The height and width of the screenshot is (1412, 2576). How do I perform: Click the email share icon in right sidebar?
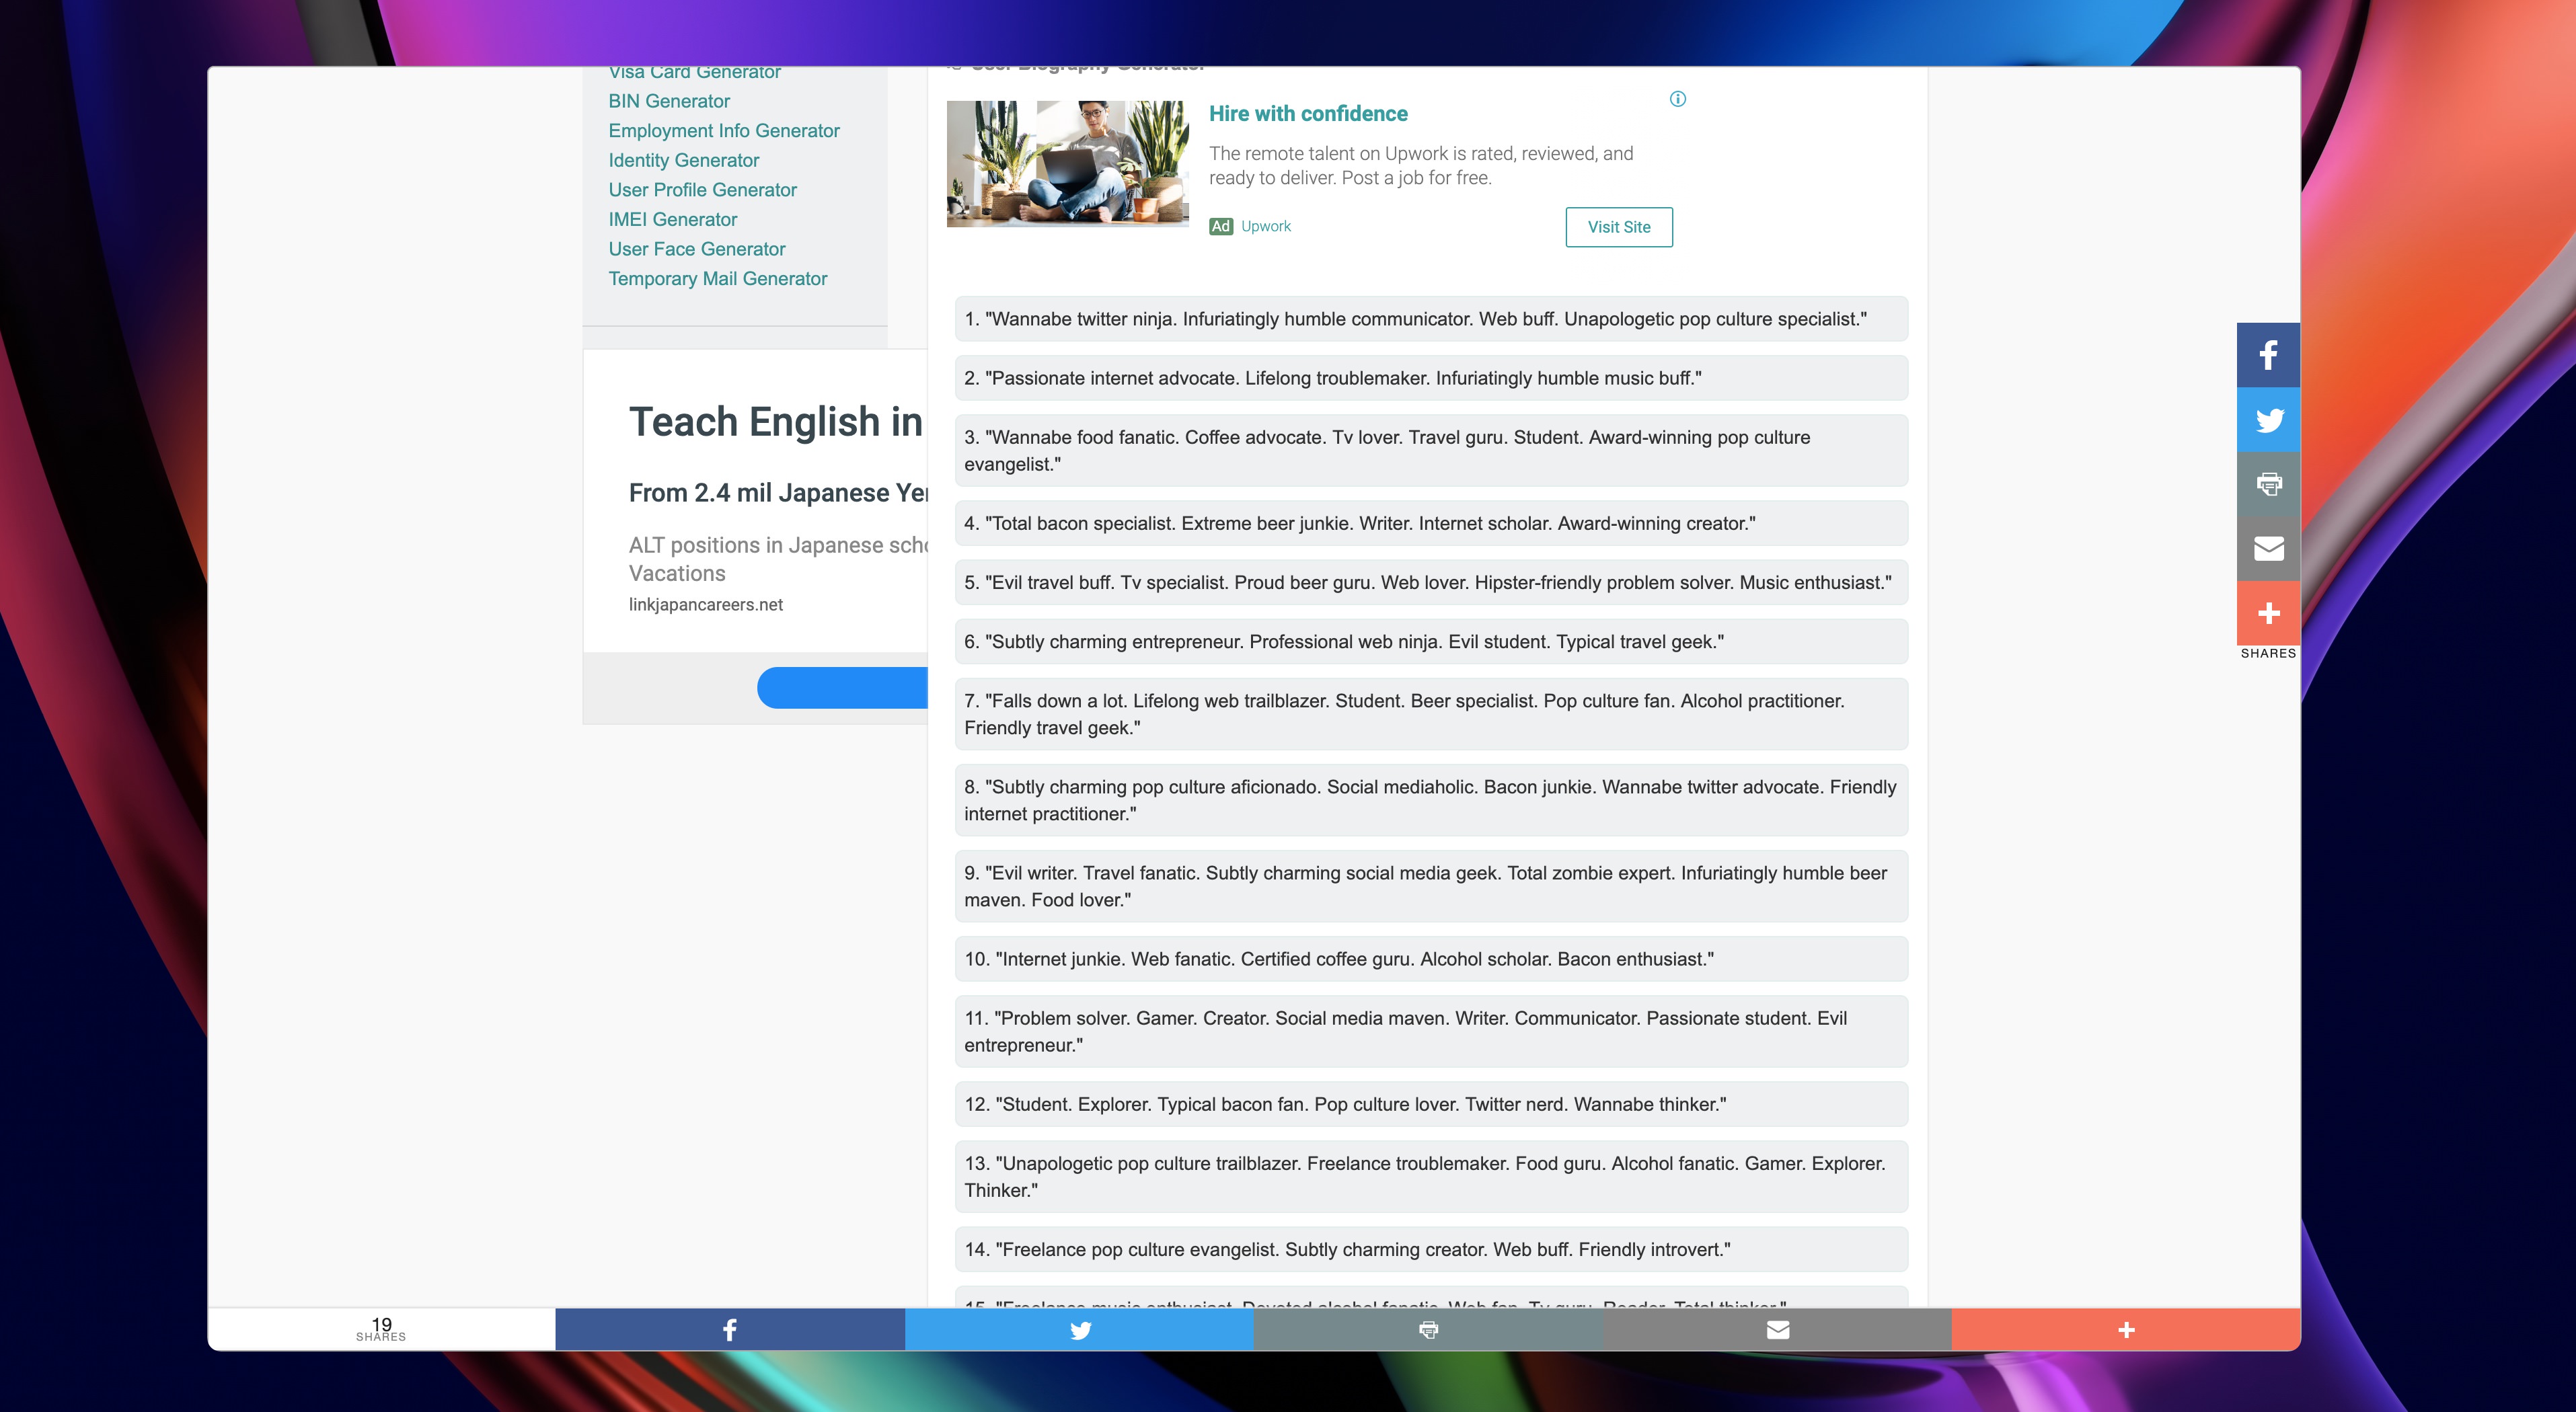coord(2268,548)
